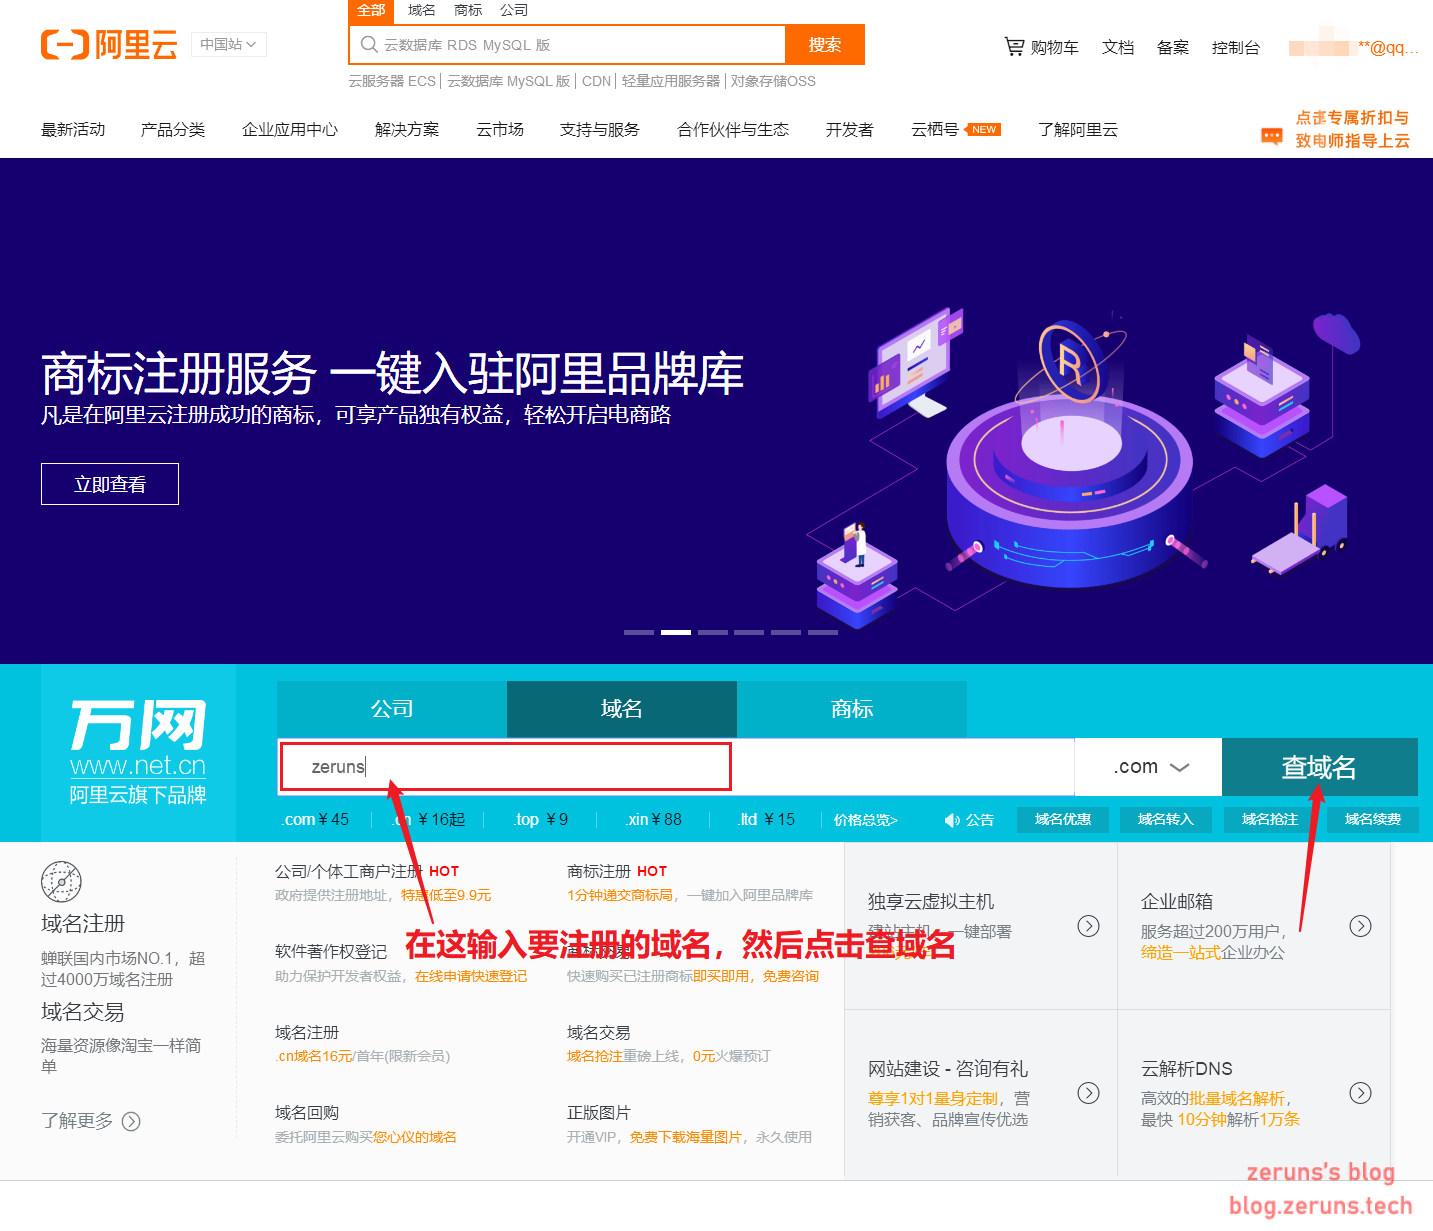The image size is (1433, 1231).
Task: Open the .com suffix dropdown
Action: coord(1150,767)
